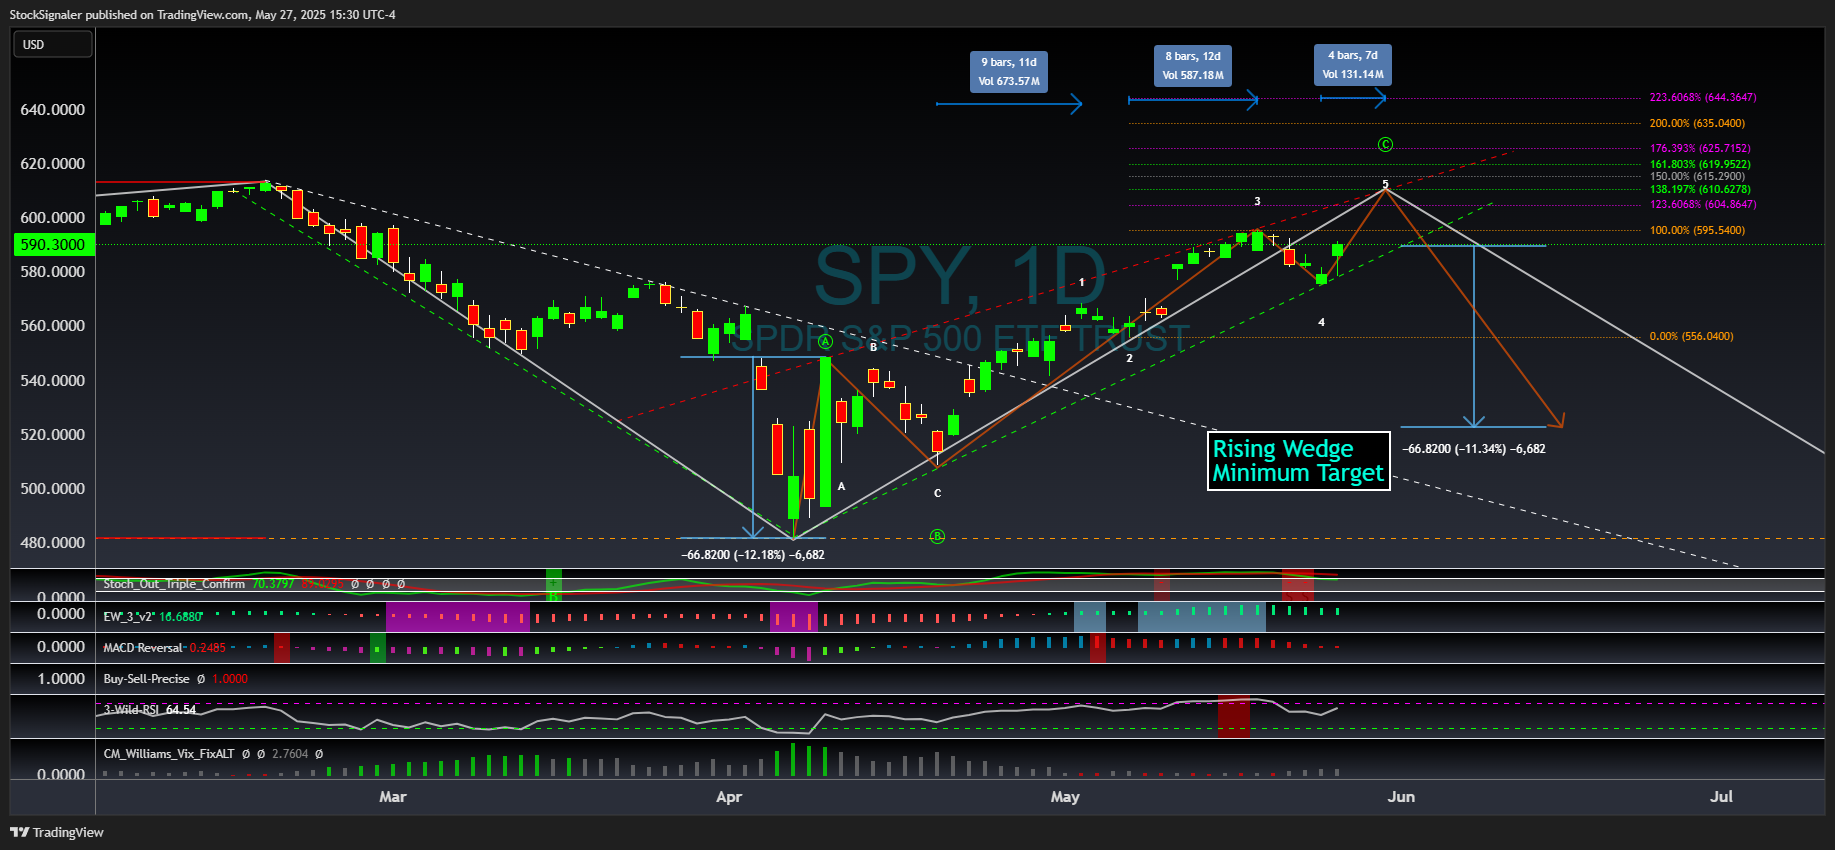
Task: Select the green circled C wave marker
Action: pyautogui.click(x=1385, y=144)
